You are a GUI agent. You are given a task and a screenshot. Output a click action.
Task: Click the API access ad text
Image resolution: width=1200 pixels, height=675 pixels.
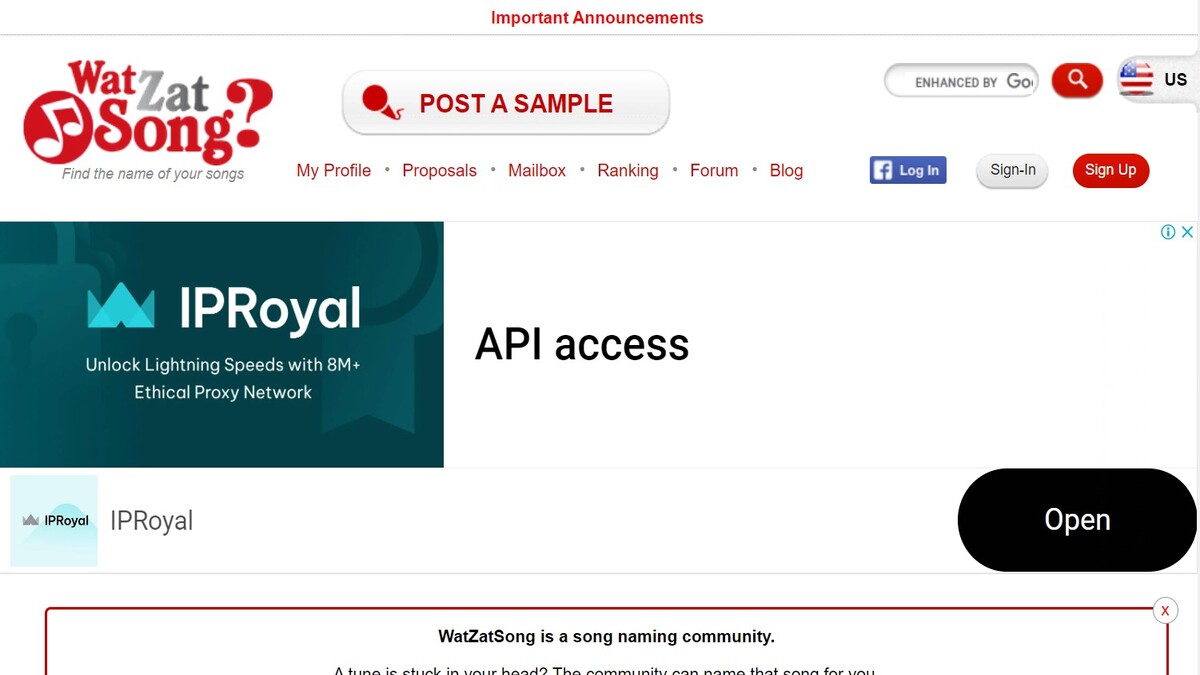click(582, 345)
